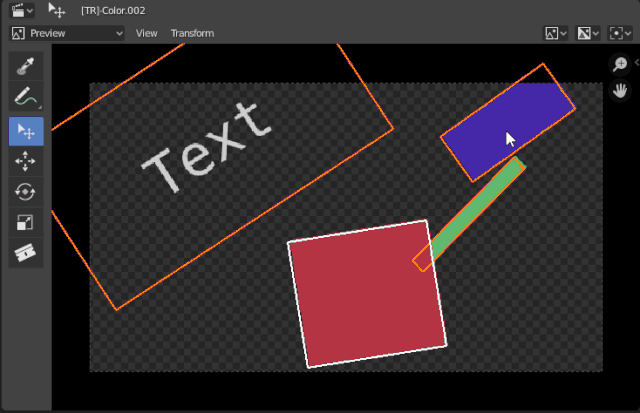Image resolution: width=640 pixels, height=413 pixels.
Task: Select the Scale tool
Action: point(26,222)
